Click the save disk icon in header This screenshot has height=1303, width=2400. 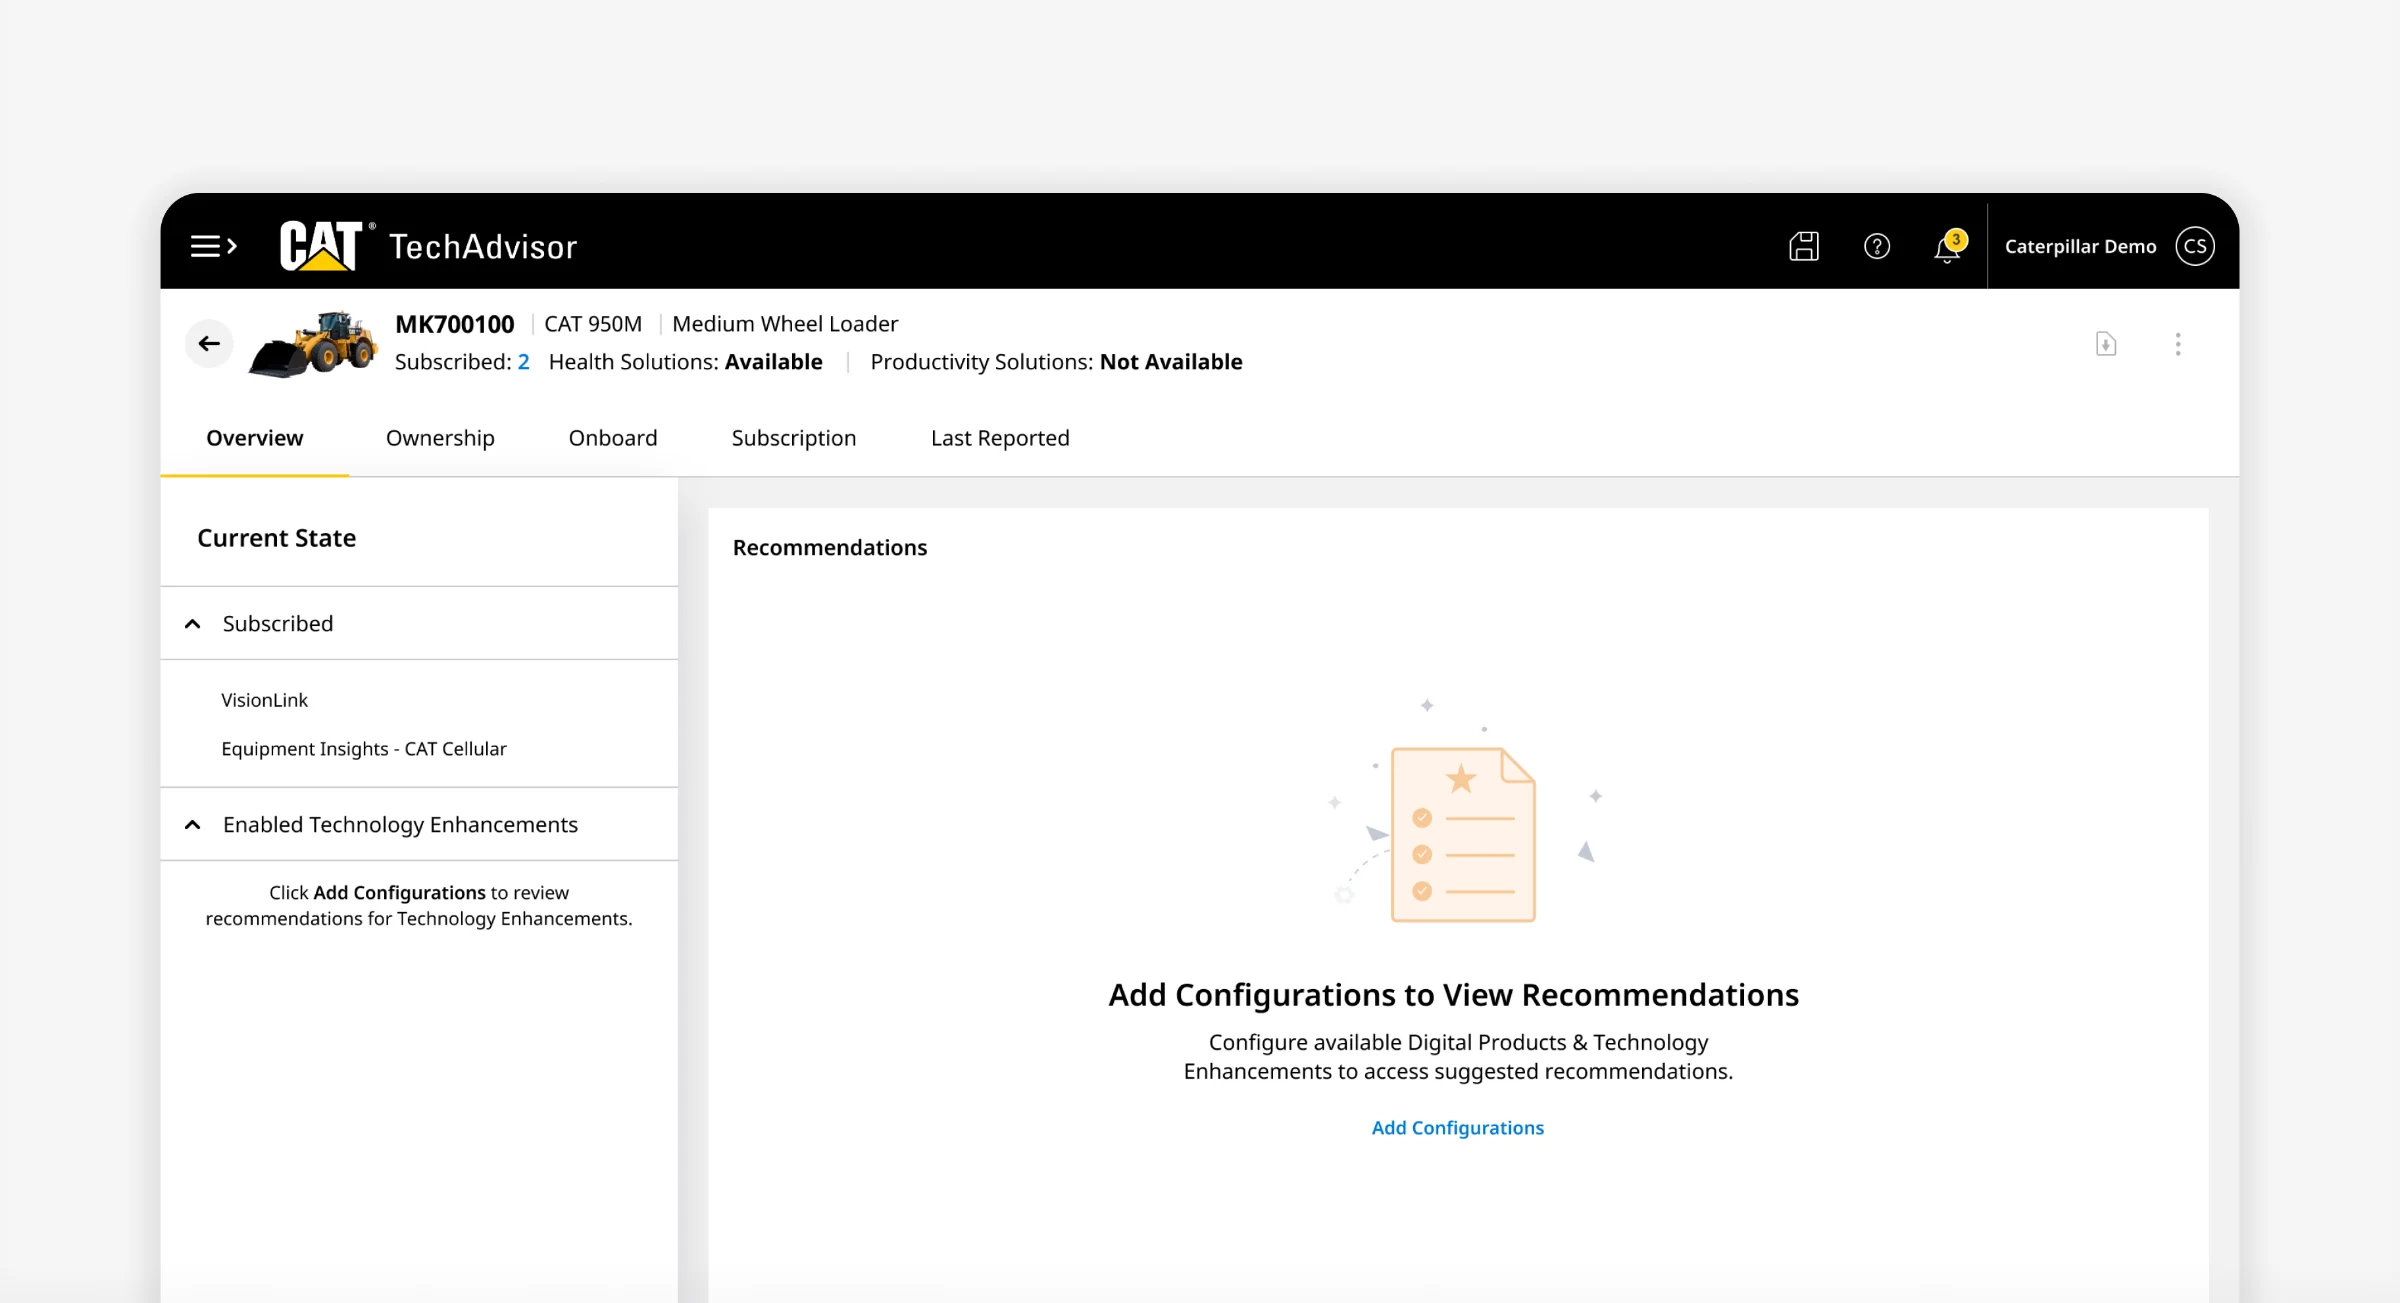1804,246
